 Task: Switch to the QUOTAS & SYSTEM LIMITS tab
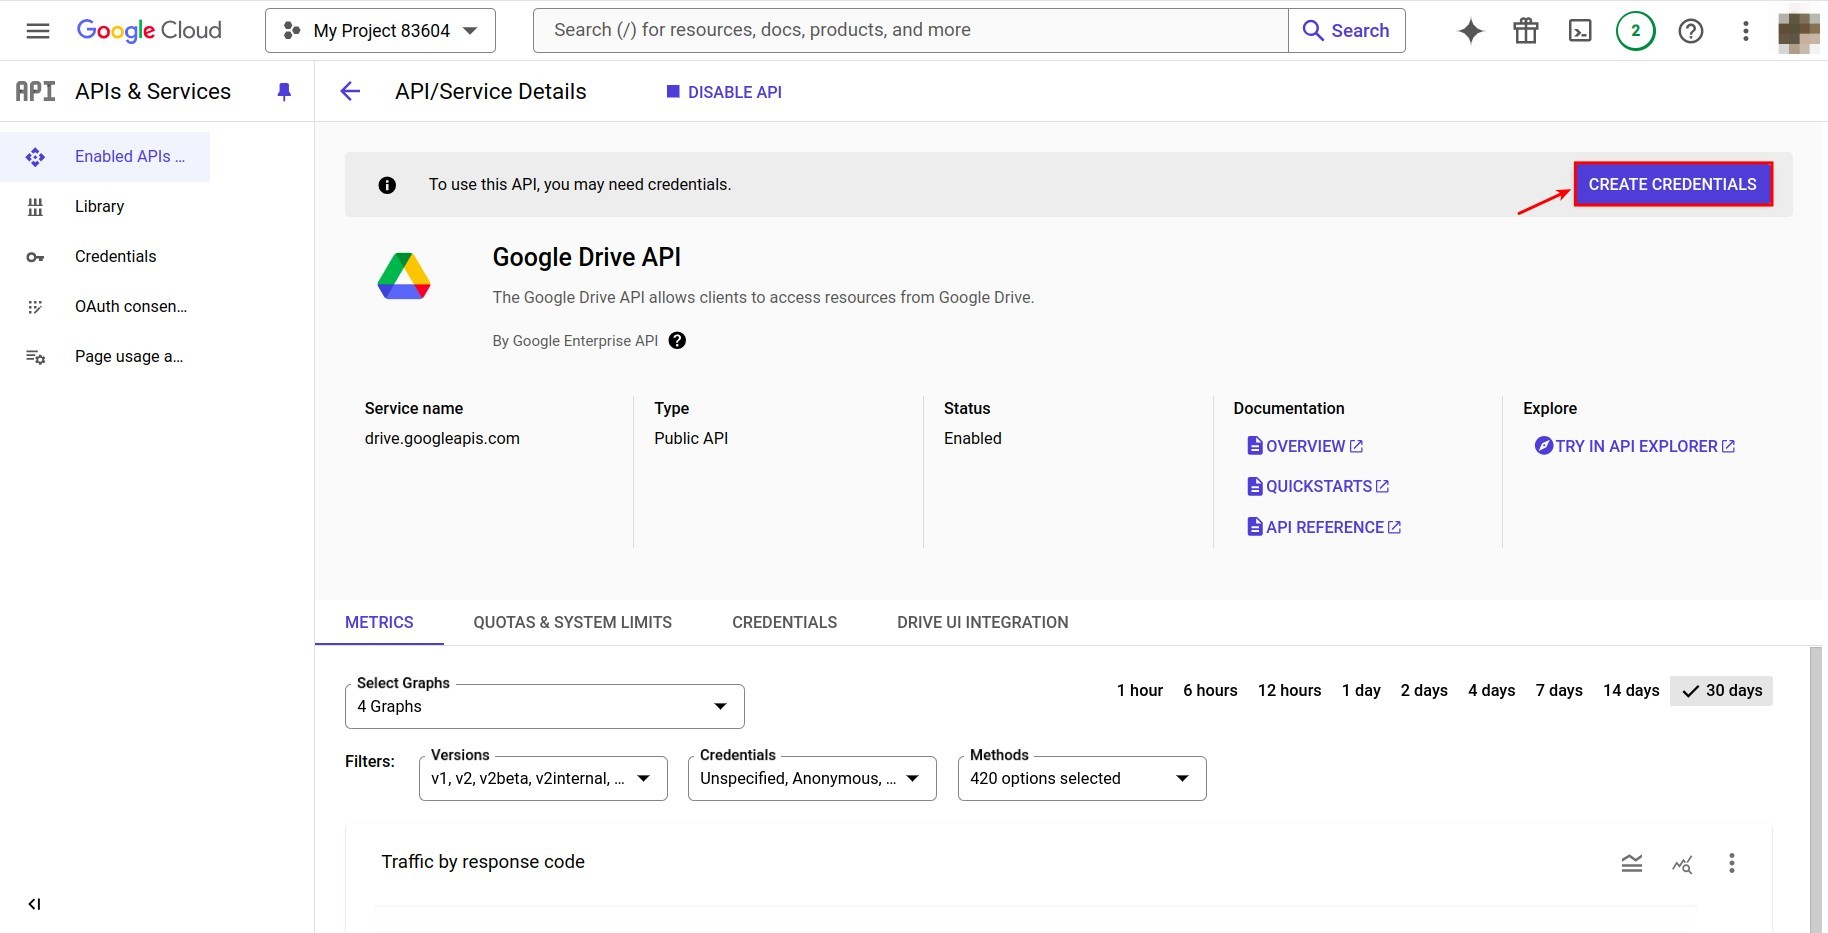pyautogui.click(x=572, y=622)
